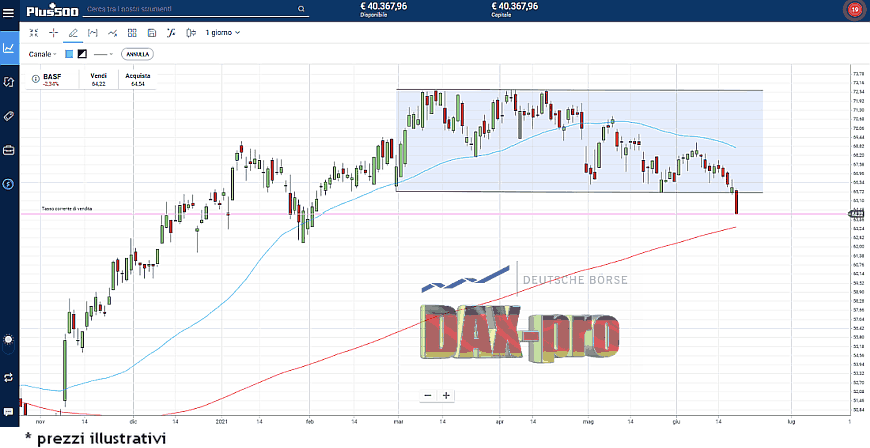Click the -2,34% change value
The height and width of the screenshot is (448, 870).
pyautogui.click(x=51, y=84)
